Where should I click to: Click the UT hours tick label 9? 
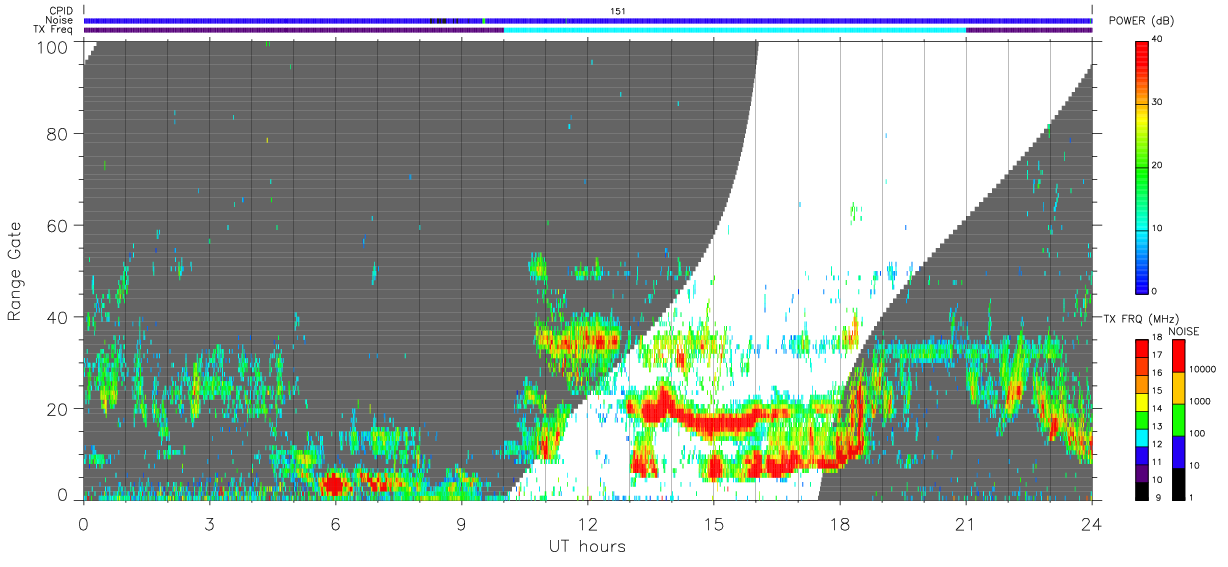[x=461, y=524]
